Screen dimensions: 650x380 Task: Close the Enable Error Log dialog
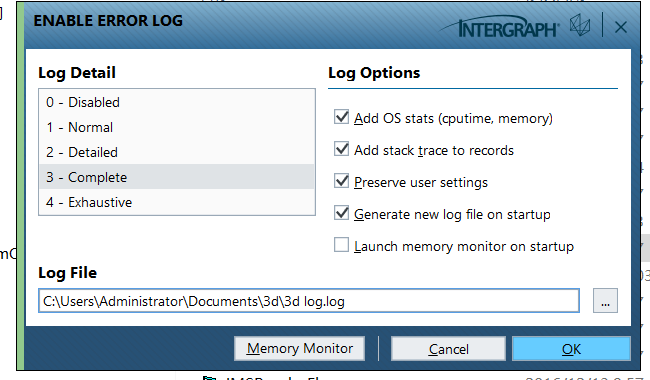(x=621, y=27)
